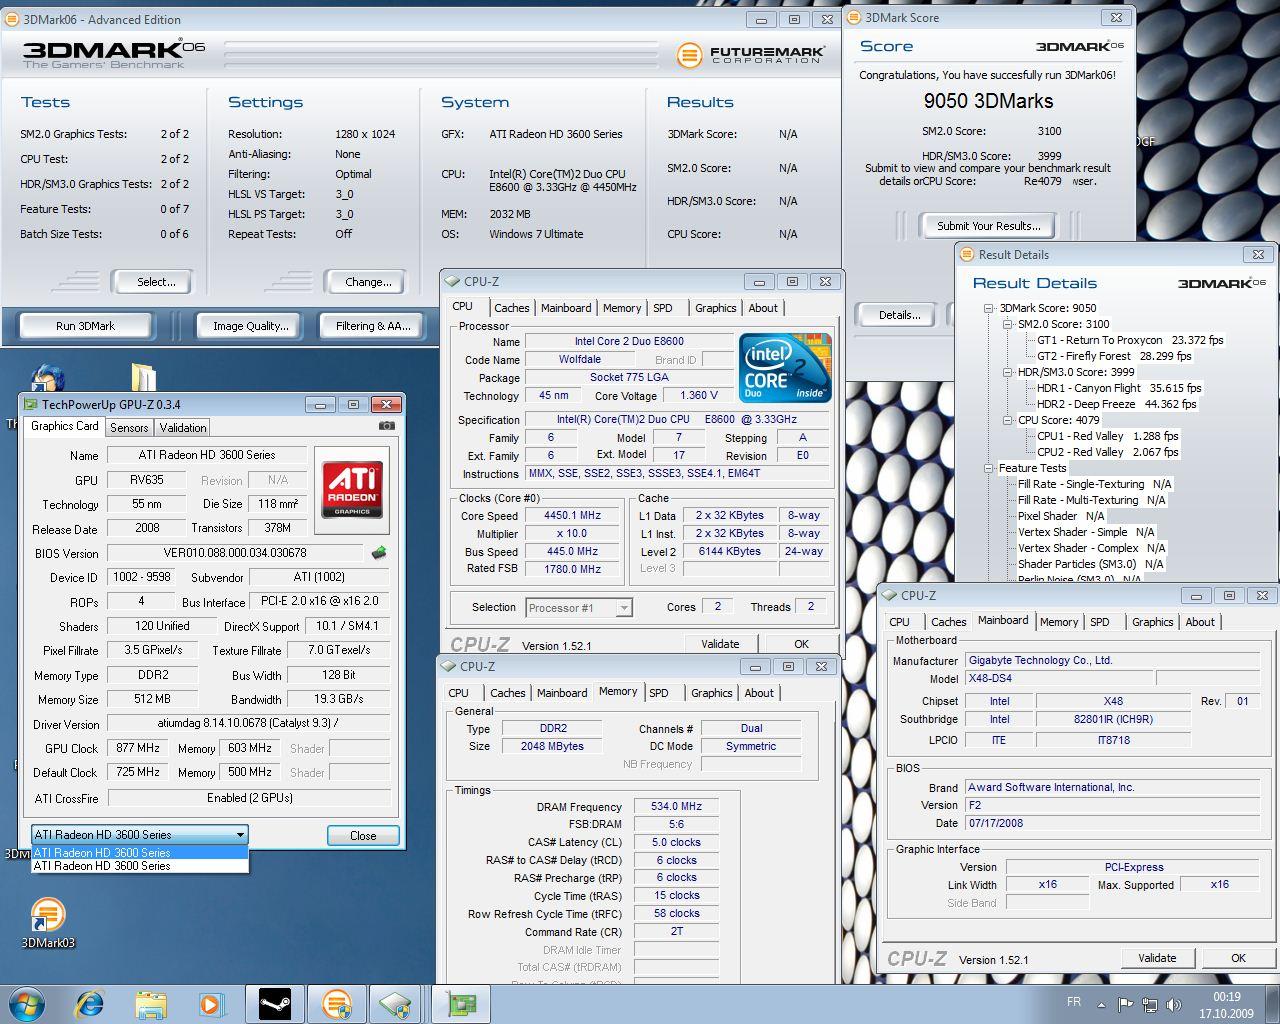The width and height of the screenshot is (1280, 1024).
Task: Click the network tray icon
Action: point(1150,1004)
